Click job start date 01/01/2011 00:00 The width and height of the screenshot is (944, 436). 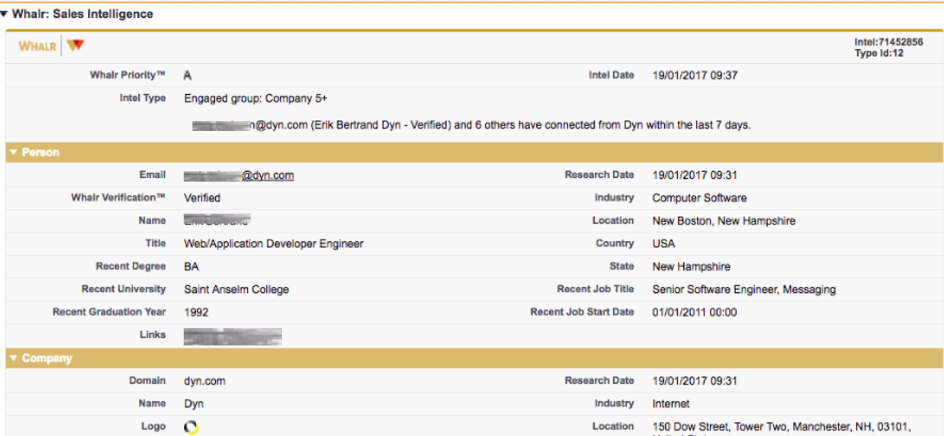(x=695, y=313)
